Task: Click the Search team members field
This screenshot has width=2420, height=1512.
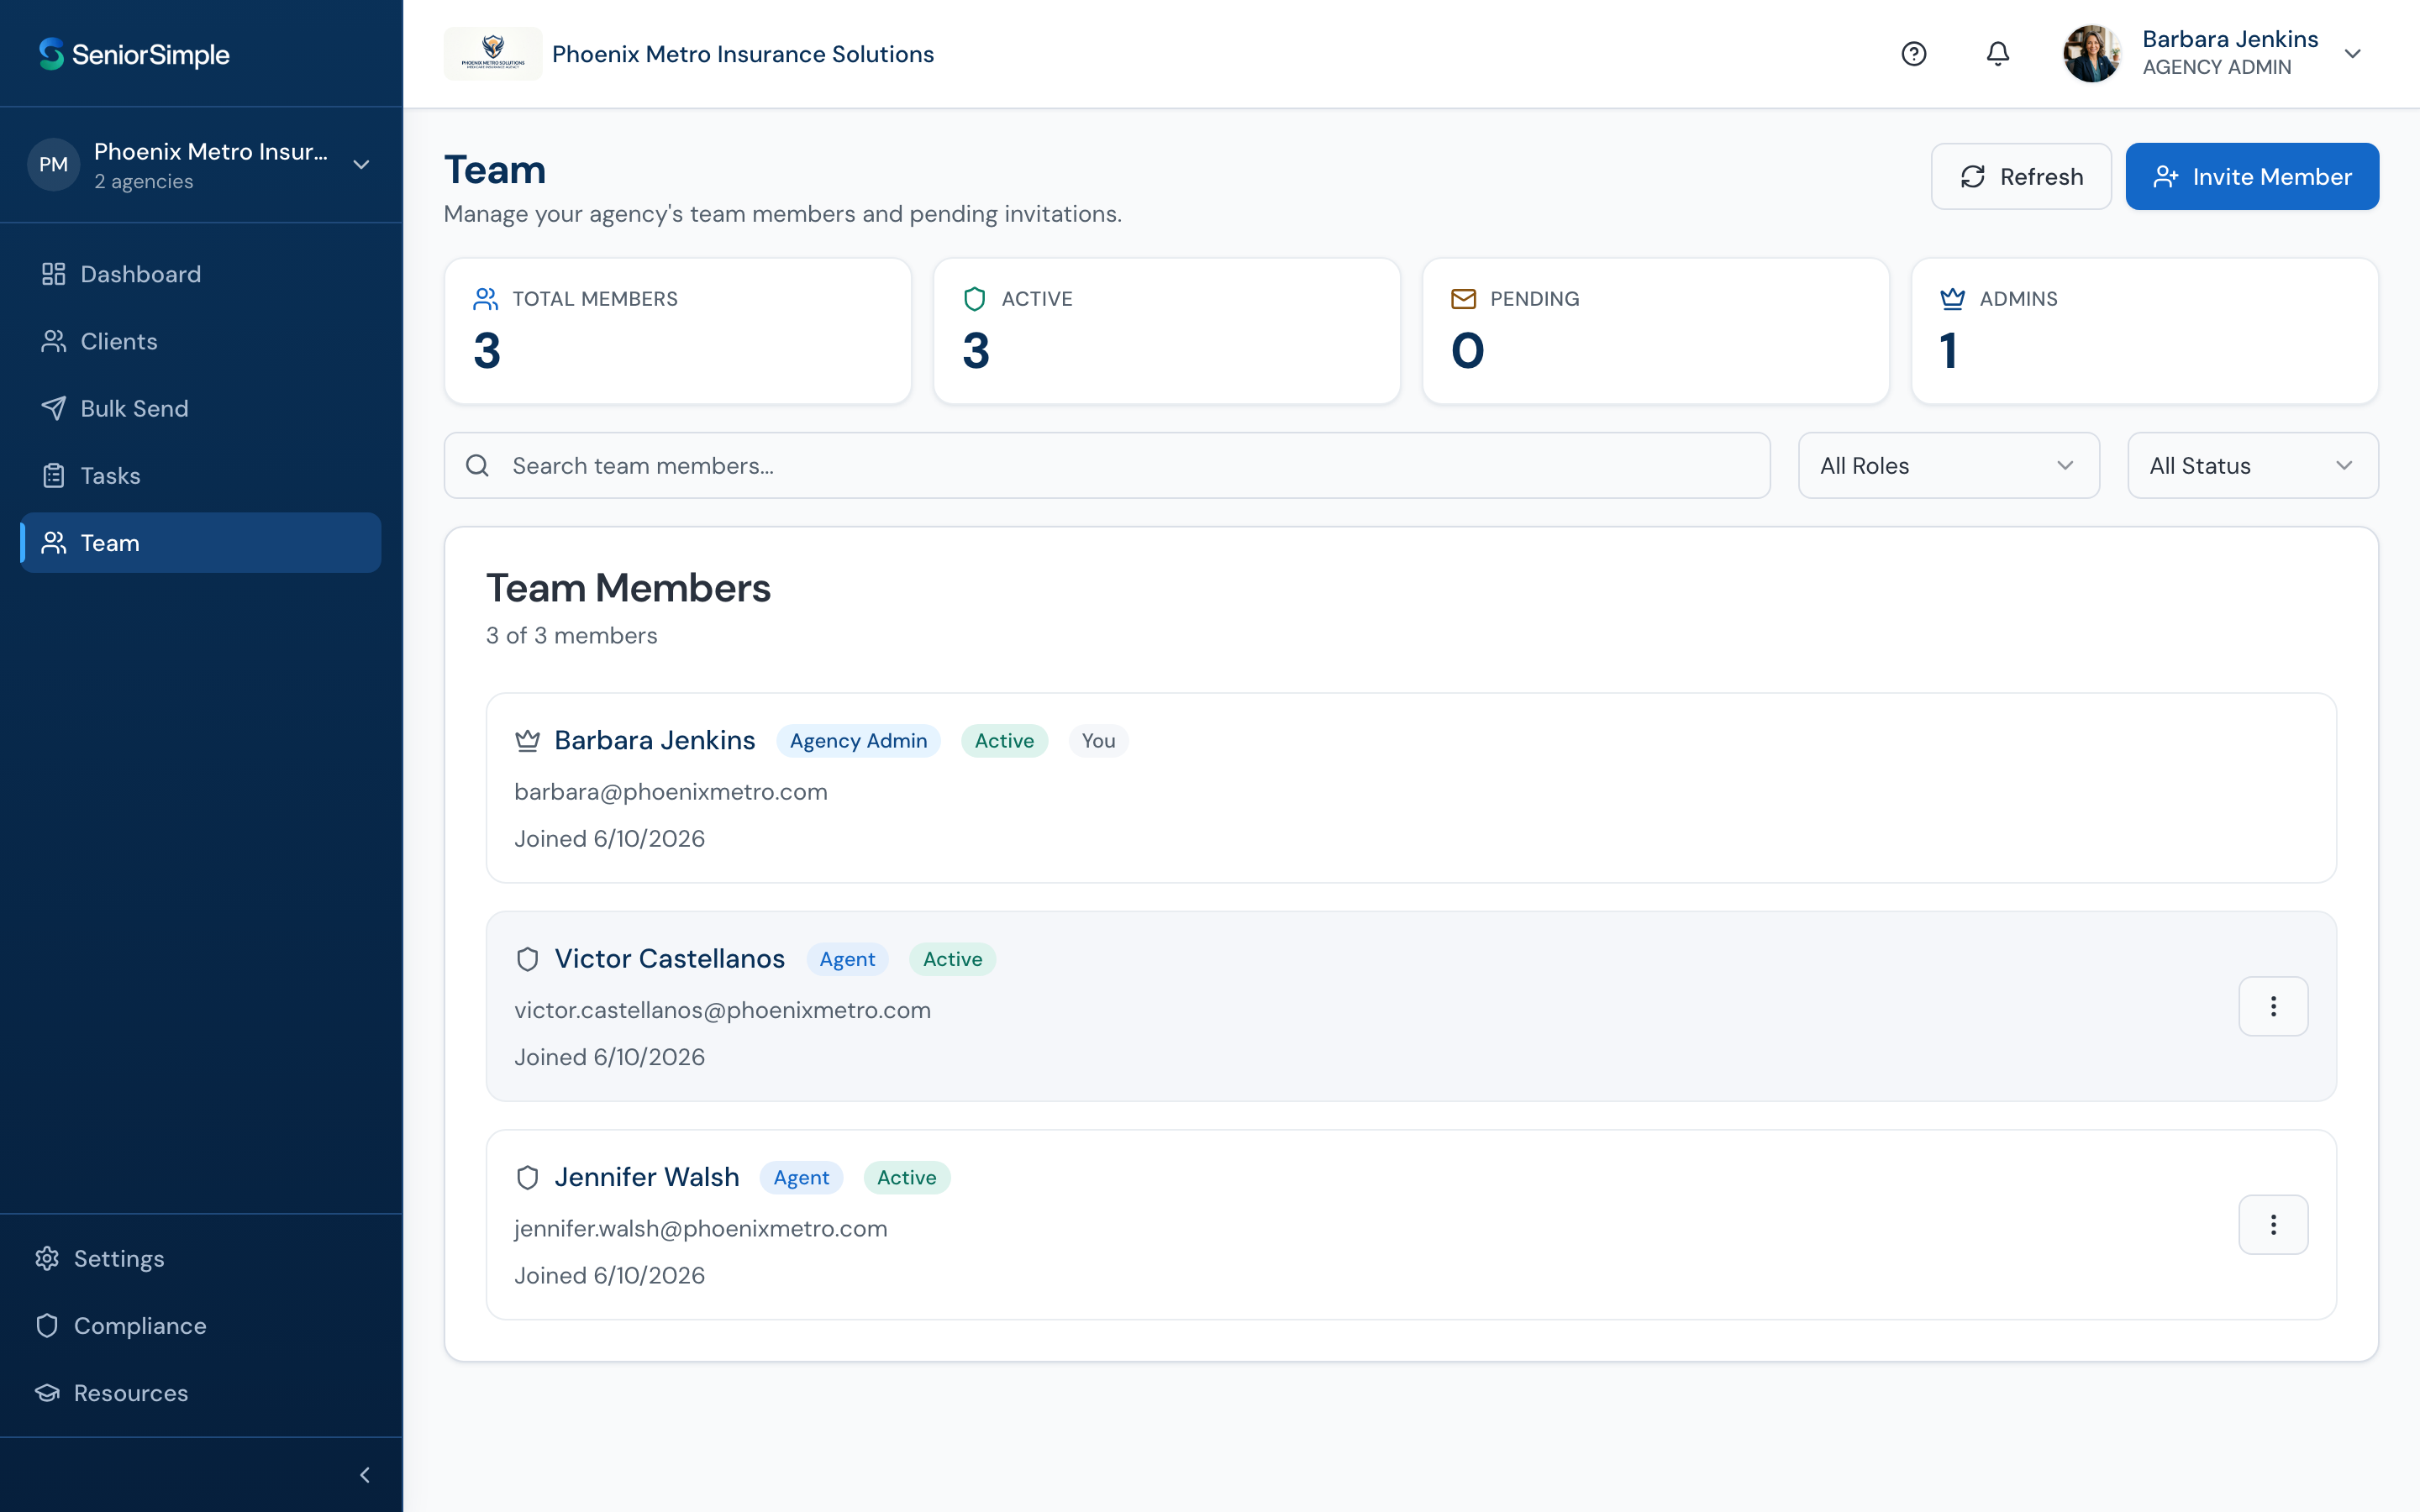Action: tap(1107, 466)
